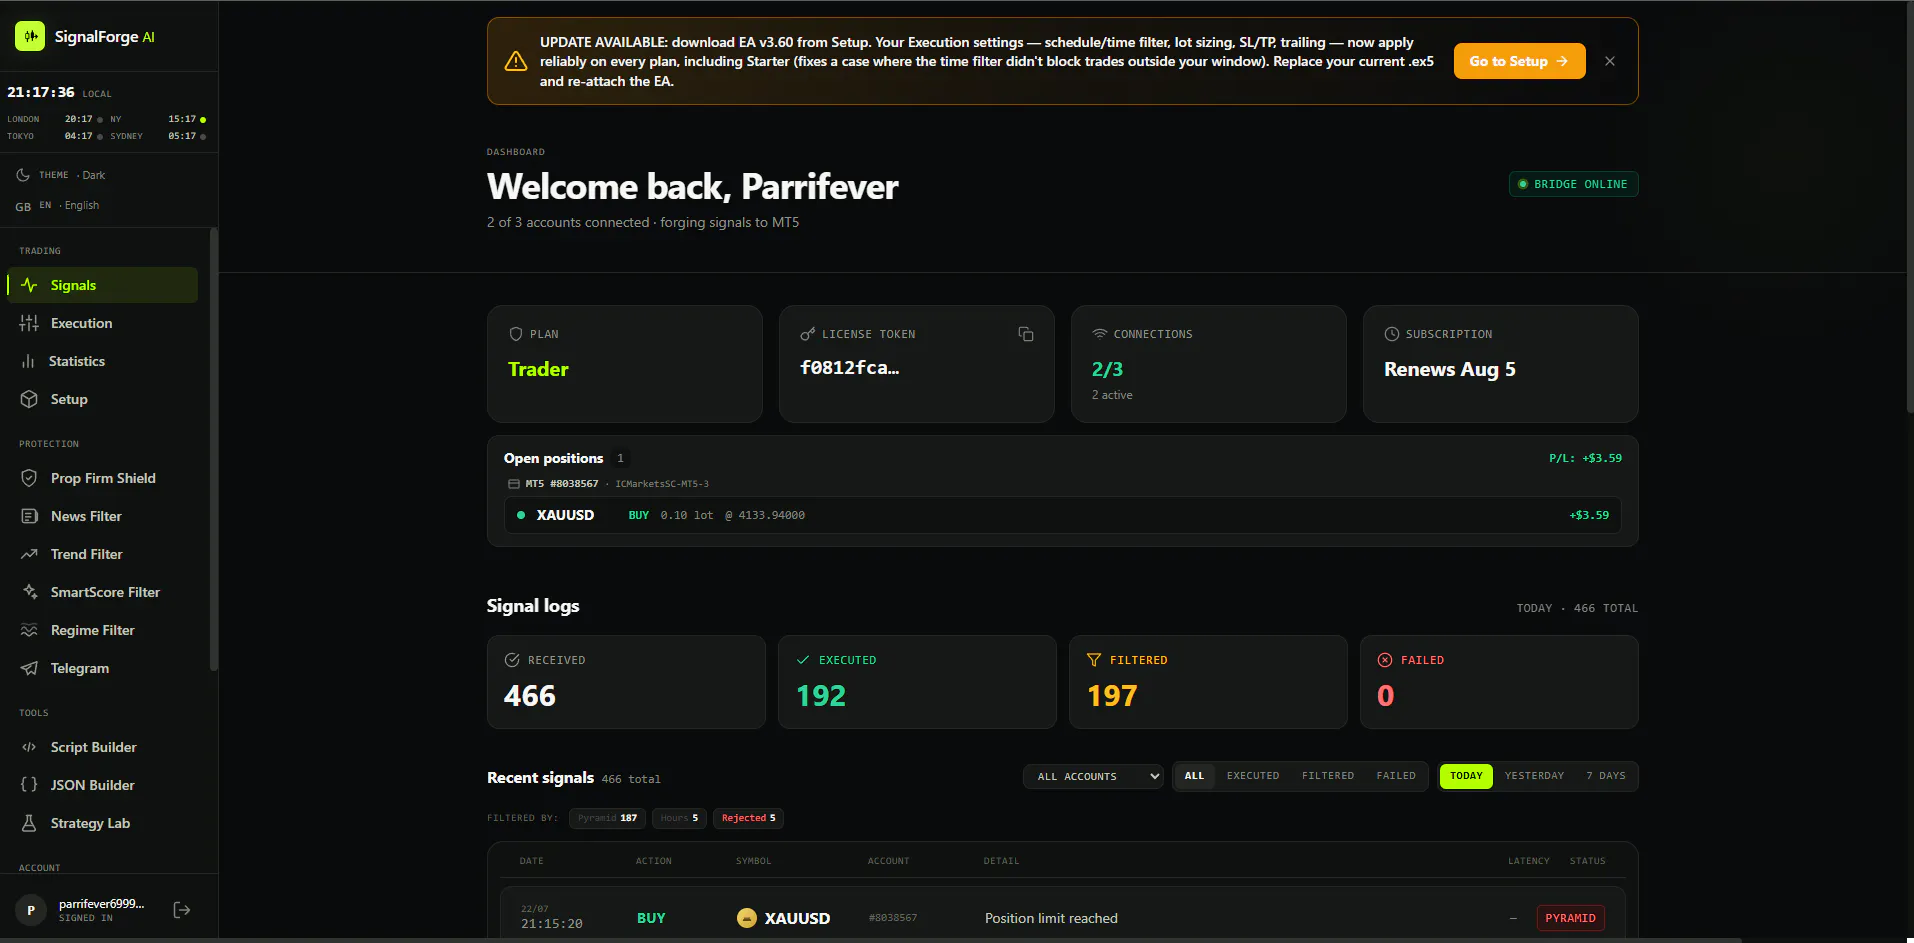Screen dimensions: 1914x943
Task: Click the Strategy Lab flask icon
Action: pyautogui.click(x=29, y=823)
